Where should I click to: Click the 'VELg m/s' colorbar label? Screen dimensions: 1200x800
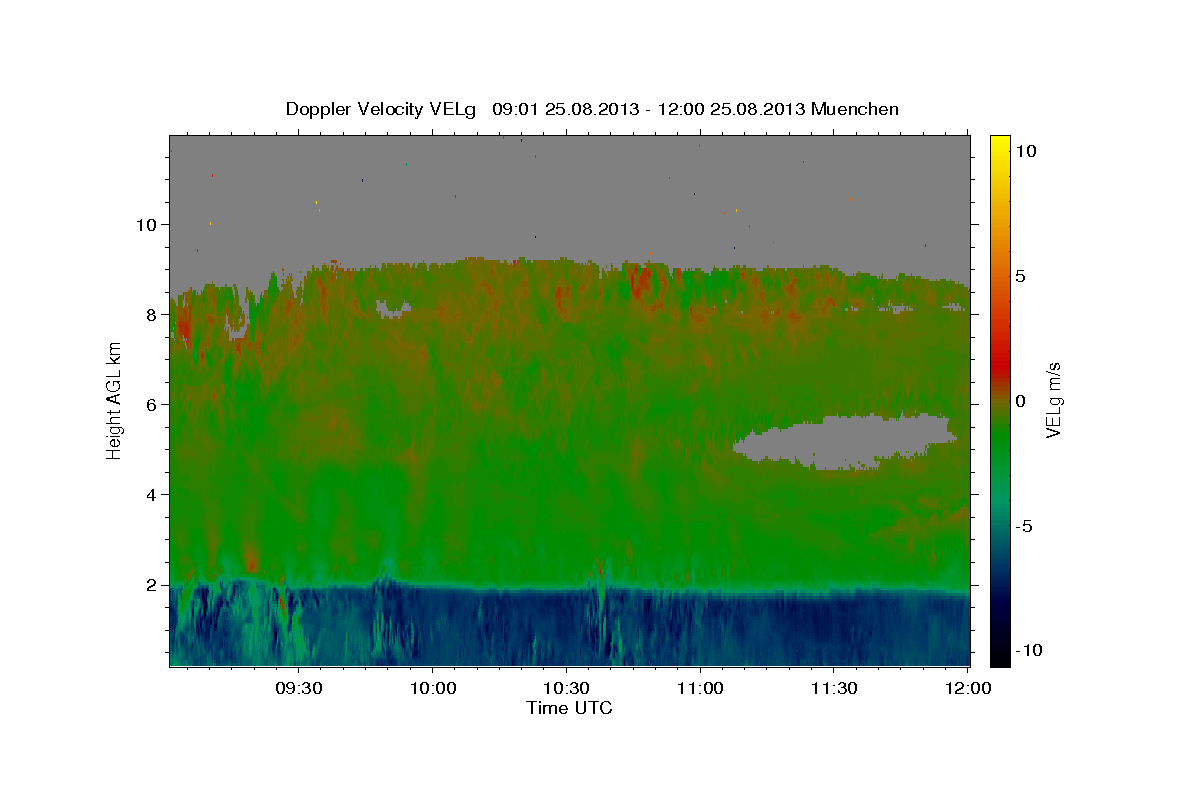[x=1055, y=400]
